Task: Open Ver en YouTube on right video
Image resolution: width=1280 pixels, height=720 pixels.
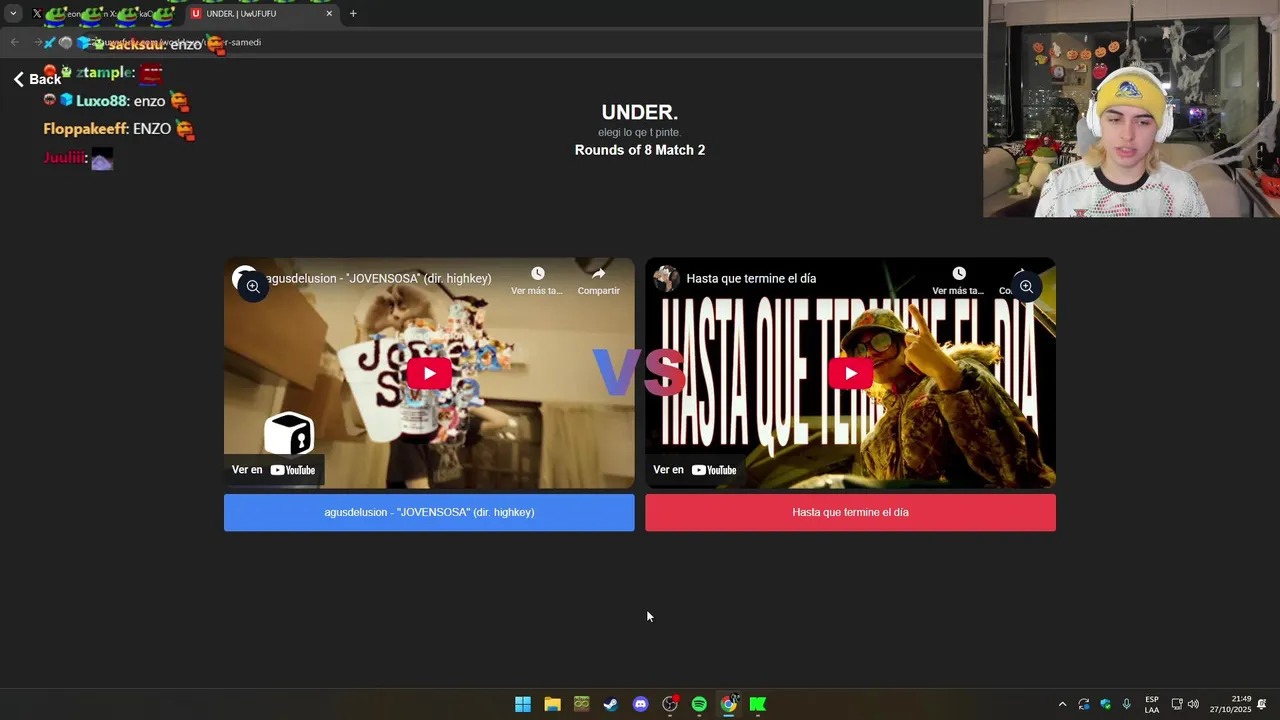Action: coord(695,470)
